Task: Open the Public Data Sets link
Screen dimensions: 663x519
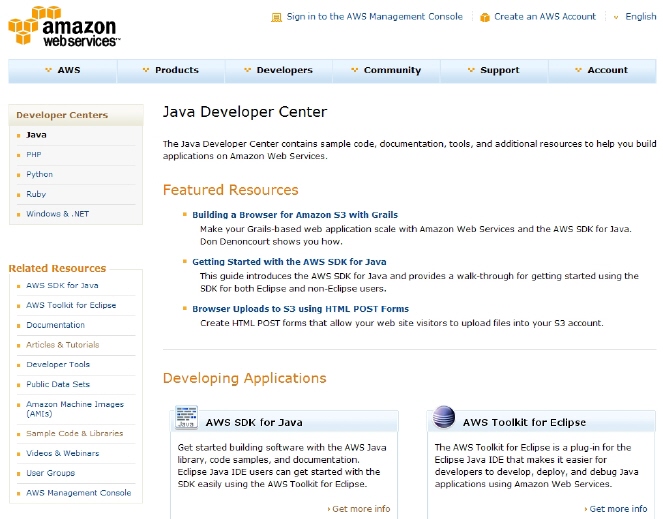Action: click(58, 384)
